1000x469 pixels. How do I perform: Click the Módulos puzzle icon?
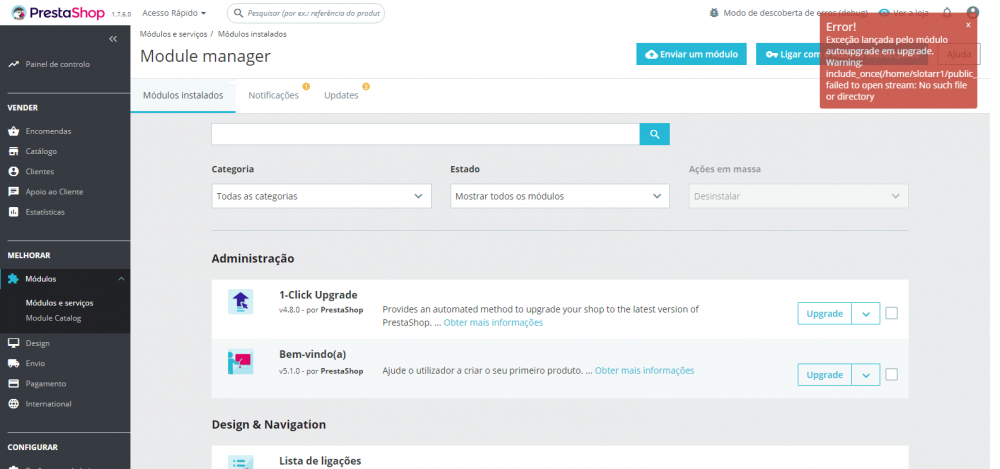pos(13,279)
